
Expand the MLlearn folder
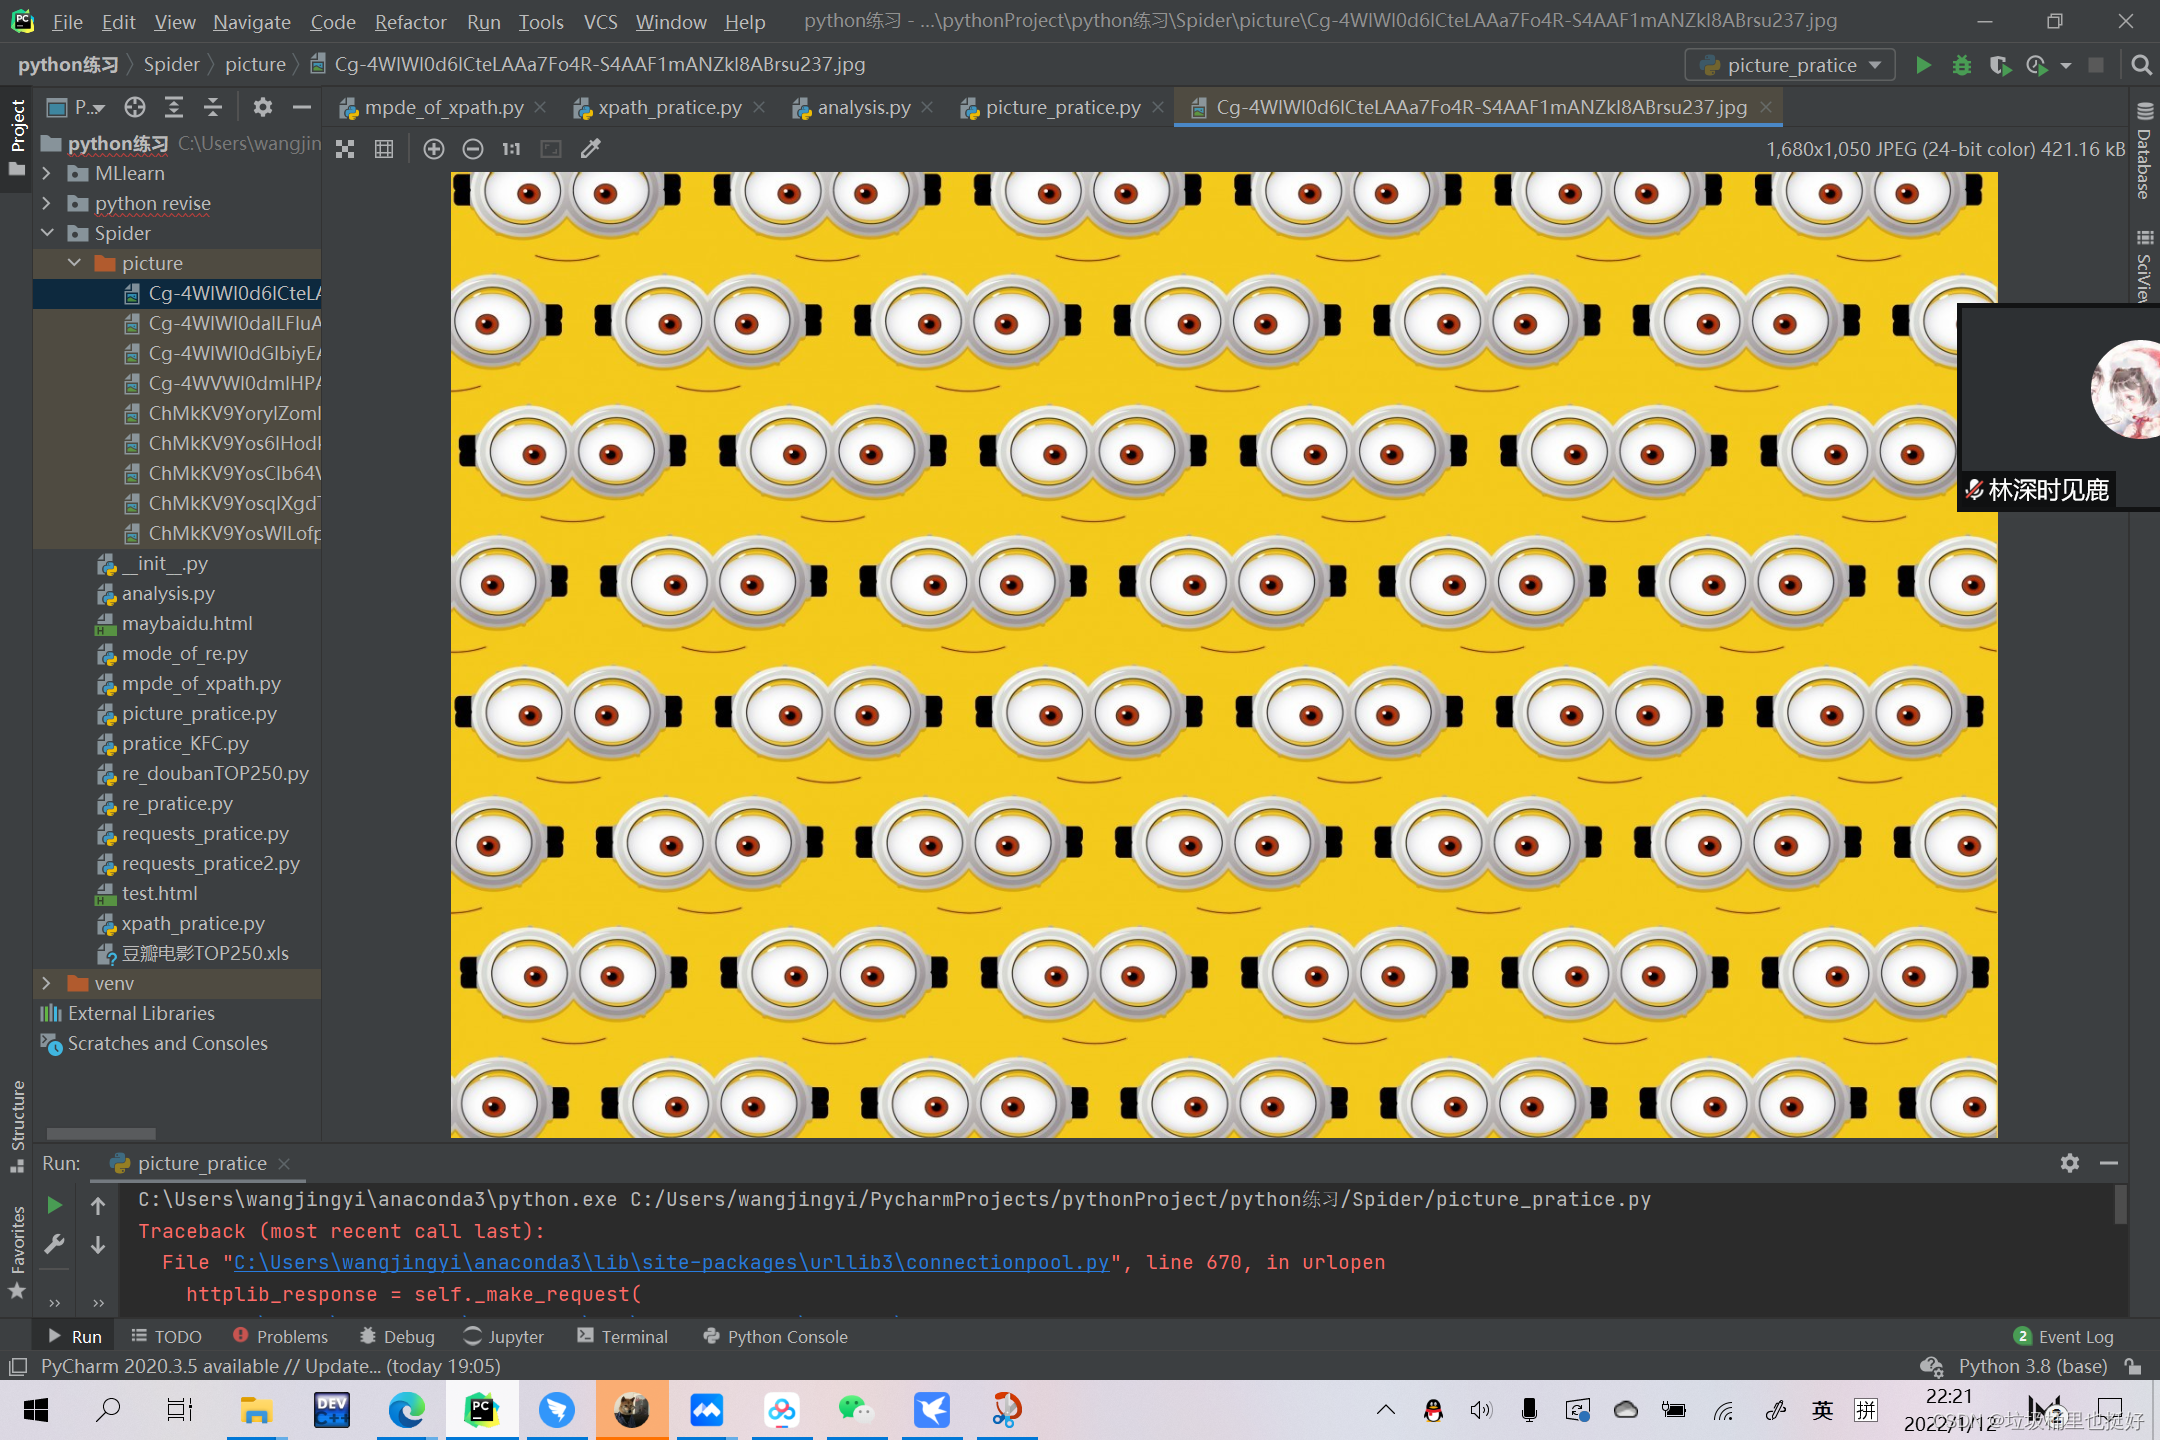(46, 173)
